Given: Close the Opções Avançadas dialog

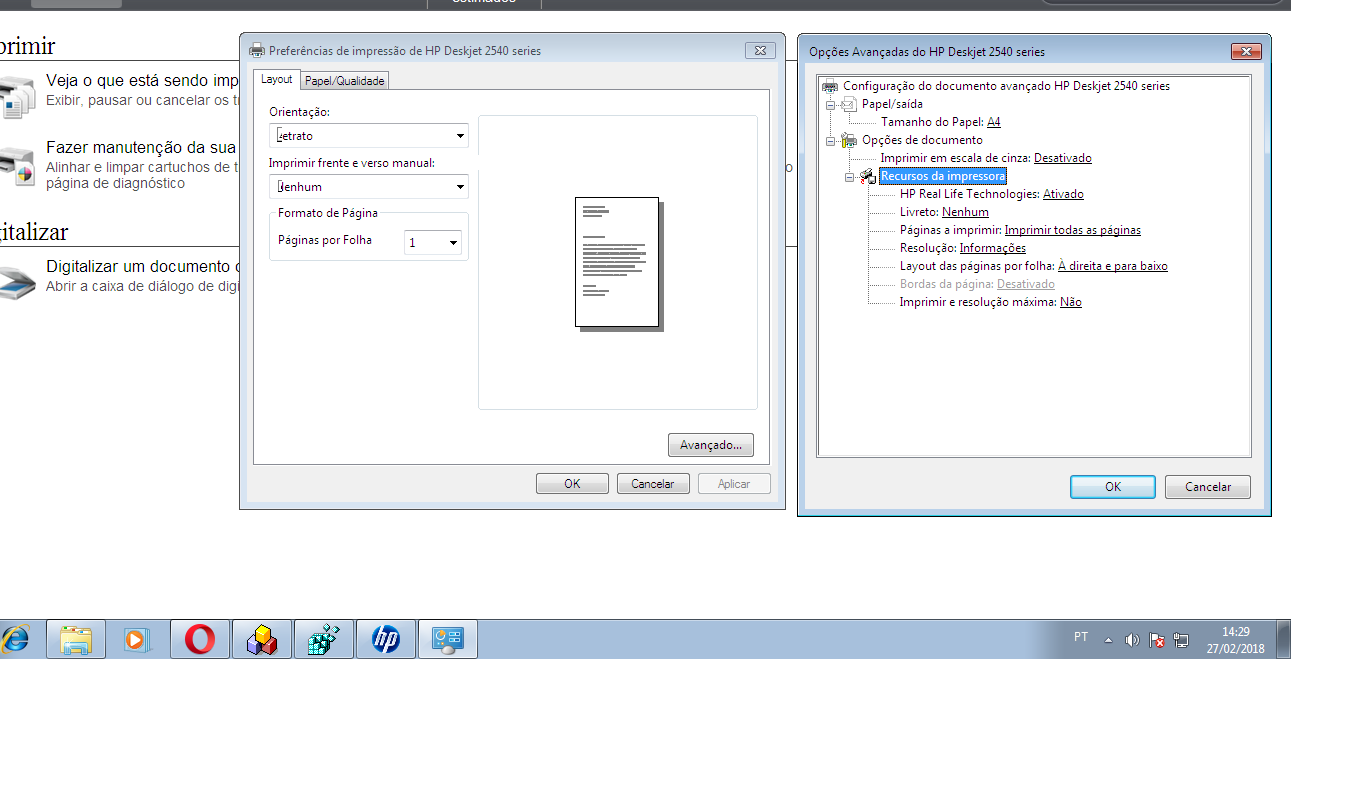Looking at the screenshot, I should coord(1245,51).
